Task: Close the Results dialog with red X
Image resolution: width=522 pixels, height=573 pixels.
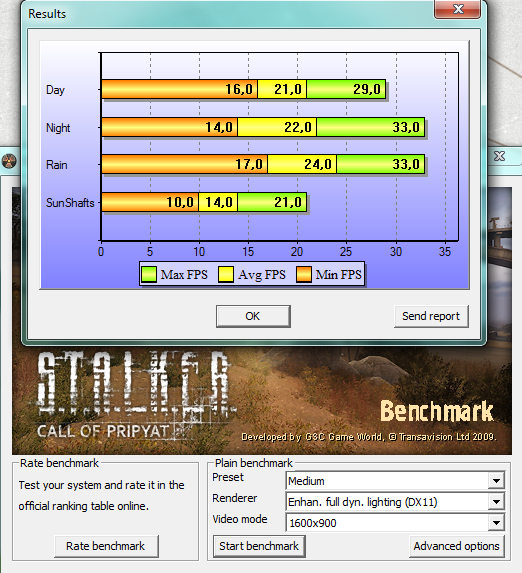Action: point(457,9)
